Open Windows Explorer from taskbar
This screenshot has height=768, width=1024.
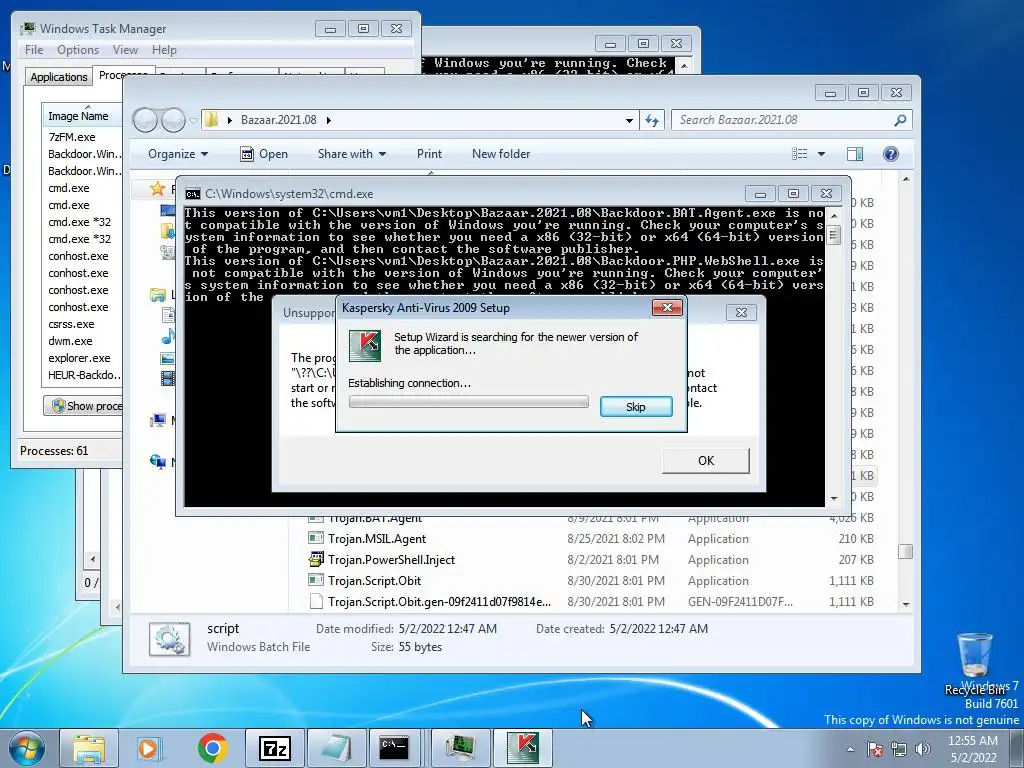[x=89, y=748]
